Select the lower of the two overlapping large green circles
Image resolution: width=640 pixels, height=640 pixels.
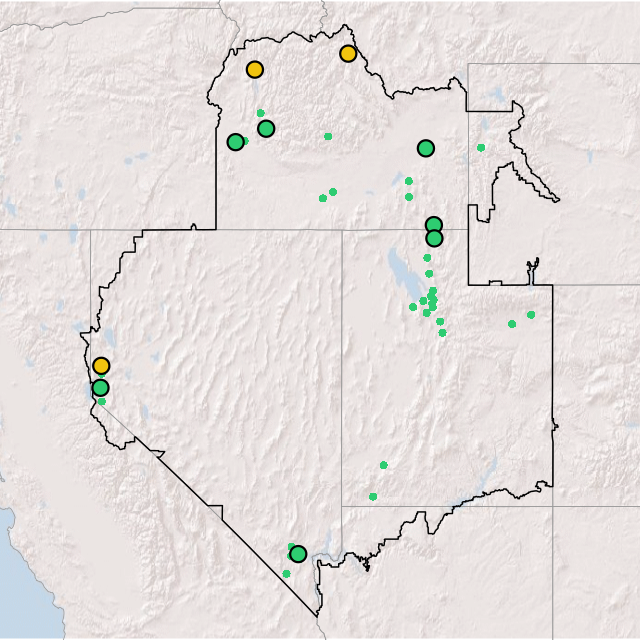click(x=434, y=238)
